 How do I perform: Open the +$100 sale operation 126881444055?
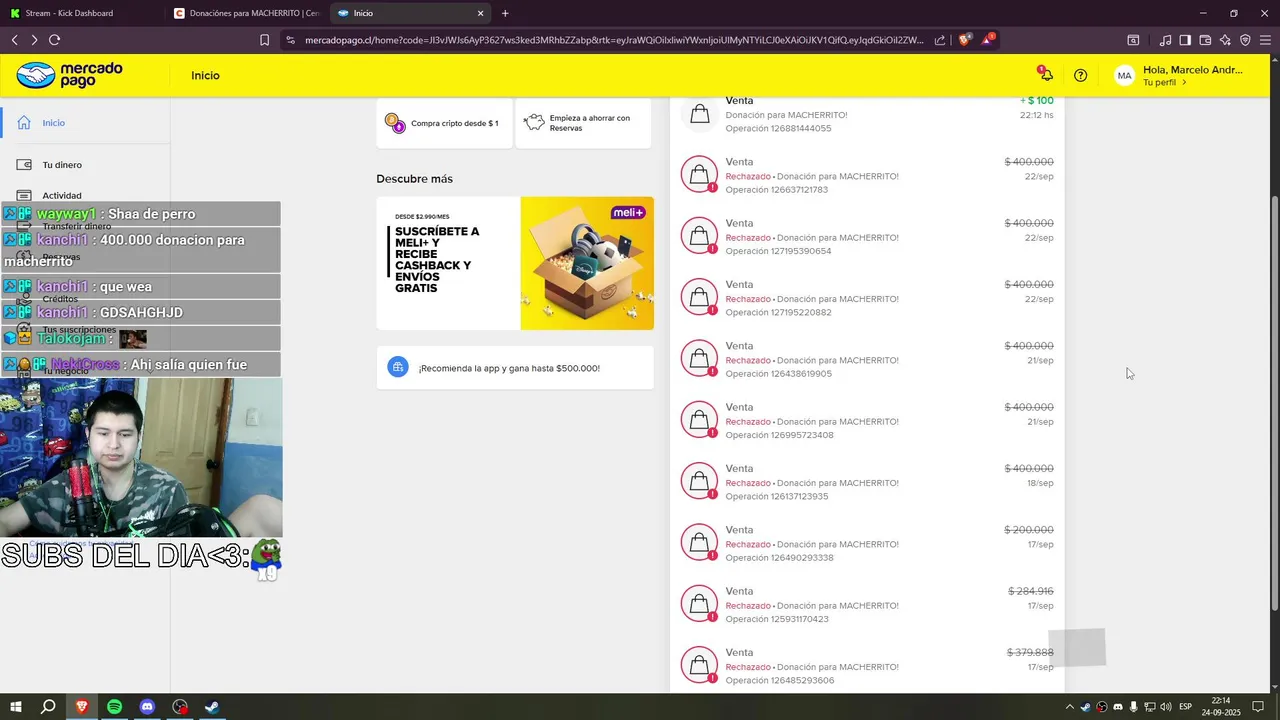[867, 114]
